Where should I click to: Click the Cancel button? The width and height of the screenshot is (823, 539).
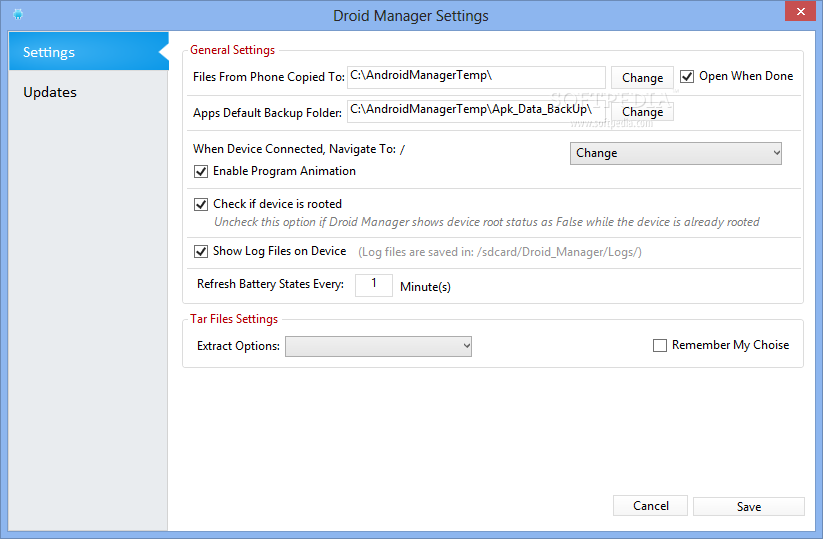tap(650, 506)
